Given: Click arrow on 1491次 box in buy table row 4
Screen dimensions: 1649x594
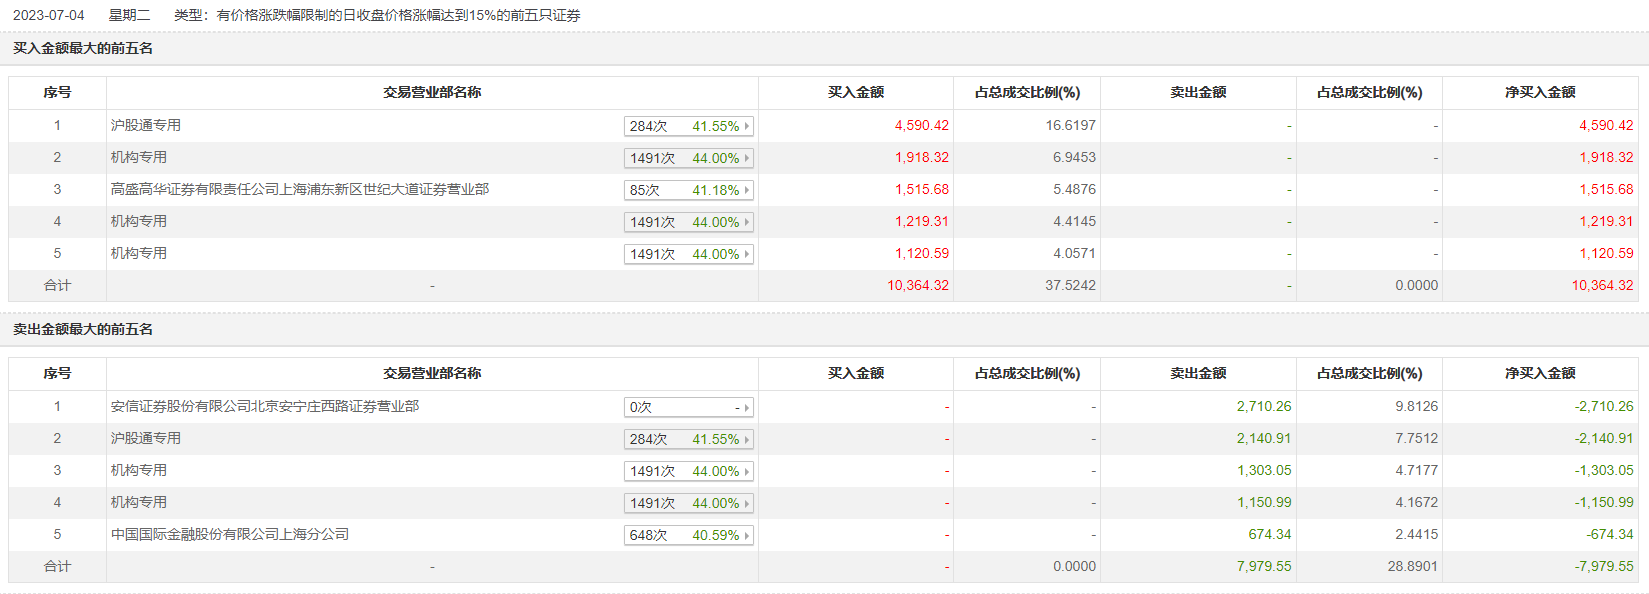Looking at the screenshot, I should 747,222.
